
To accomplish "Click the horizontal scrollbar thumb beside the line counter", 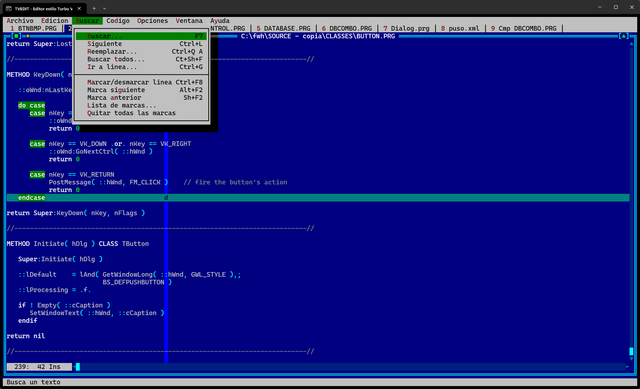I will coord(78,367).
